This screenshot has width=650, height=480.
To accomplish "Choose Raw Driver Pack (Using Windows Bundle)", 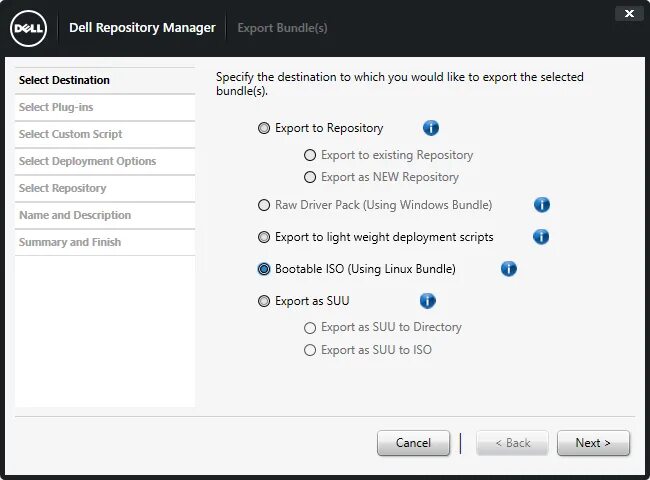I will [x=264, y=205].
